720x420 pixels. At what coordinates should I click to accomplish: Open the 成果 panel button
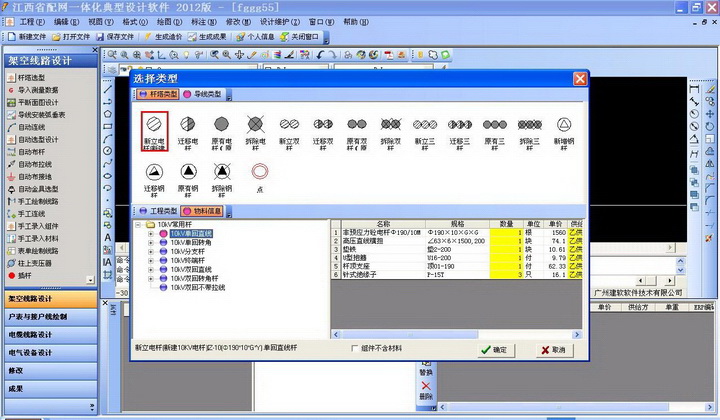click(51, 389)
